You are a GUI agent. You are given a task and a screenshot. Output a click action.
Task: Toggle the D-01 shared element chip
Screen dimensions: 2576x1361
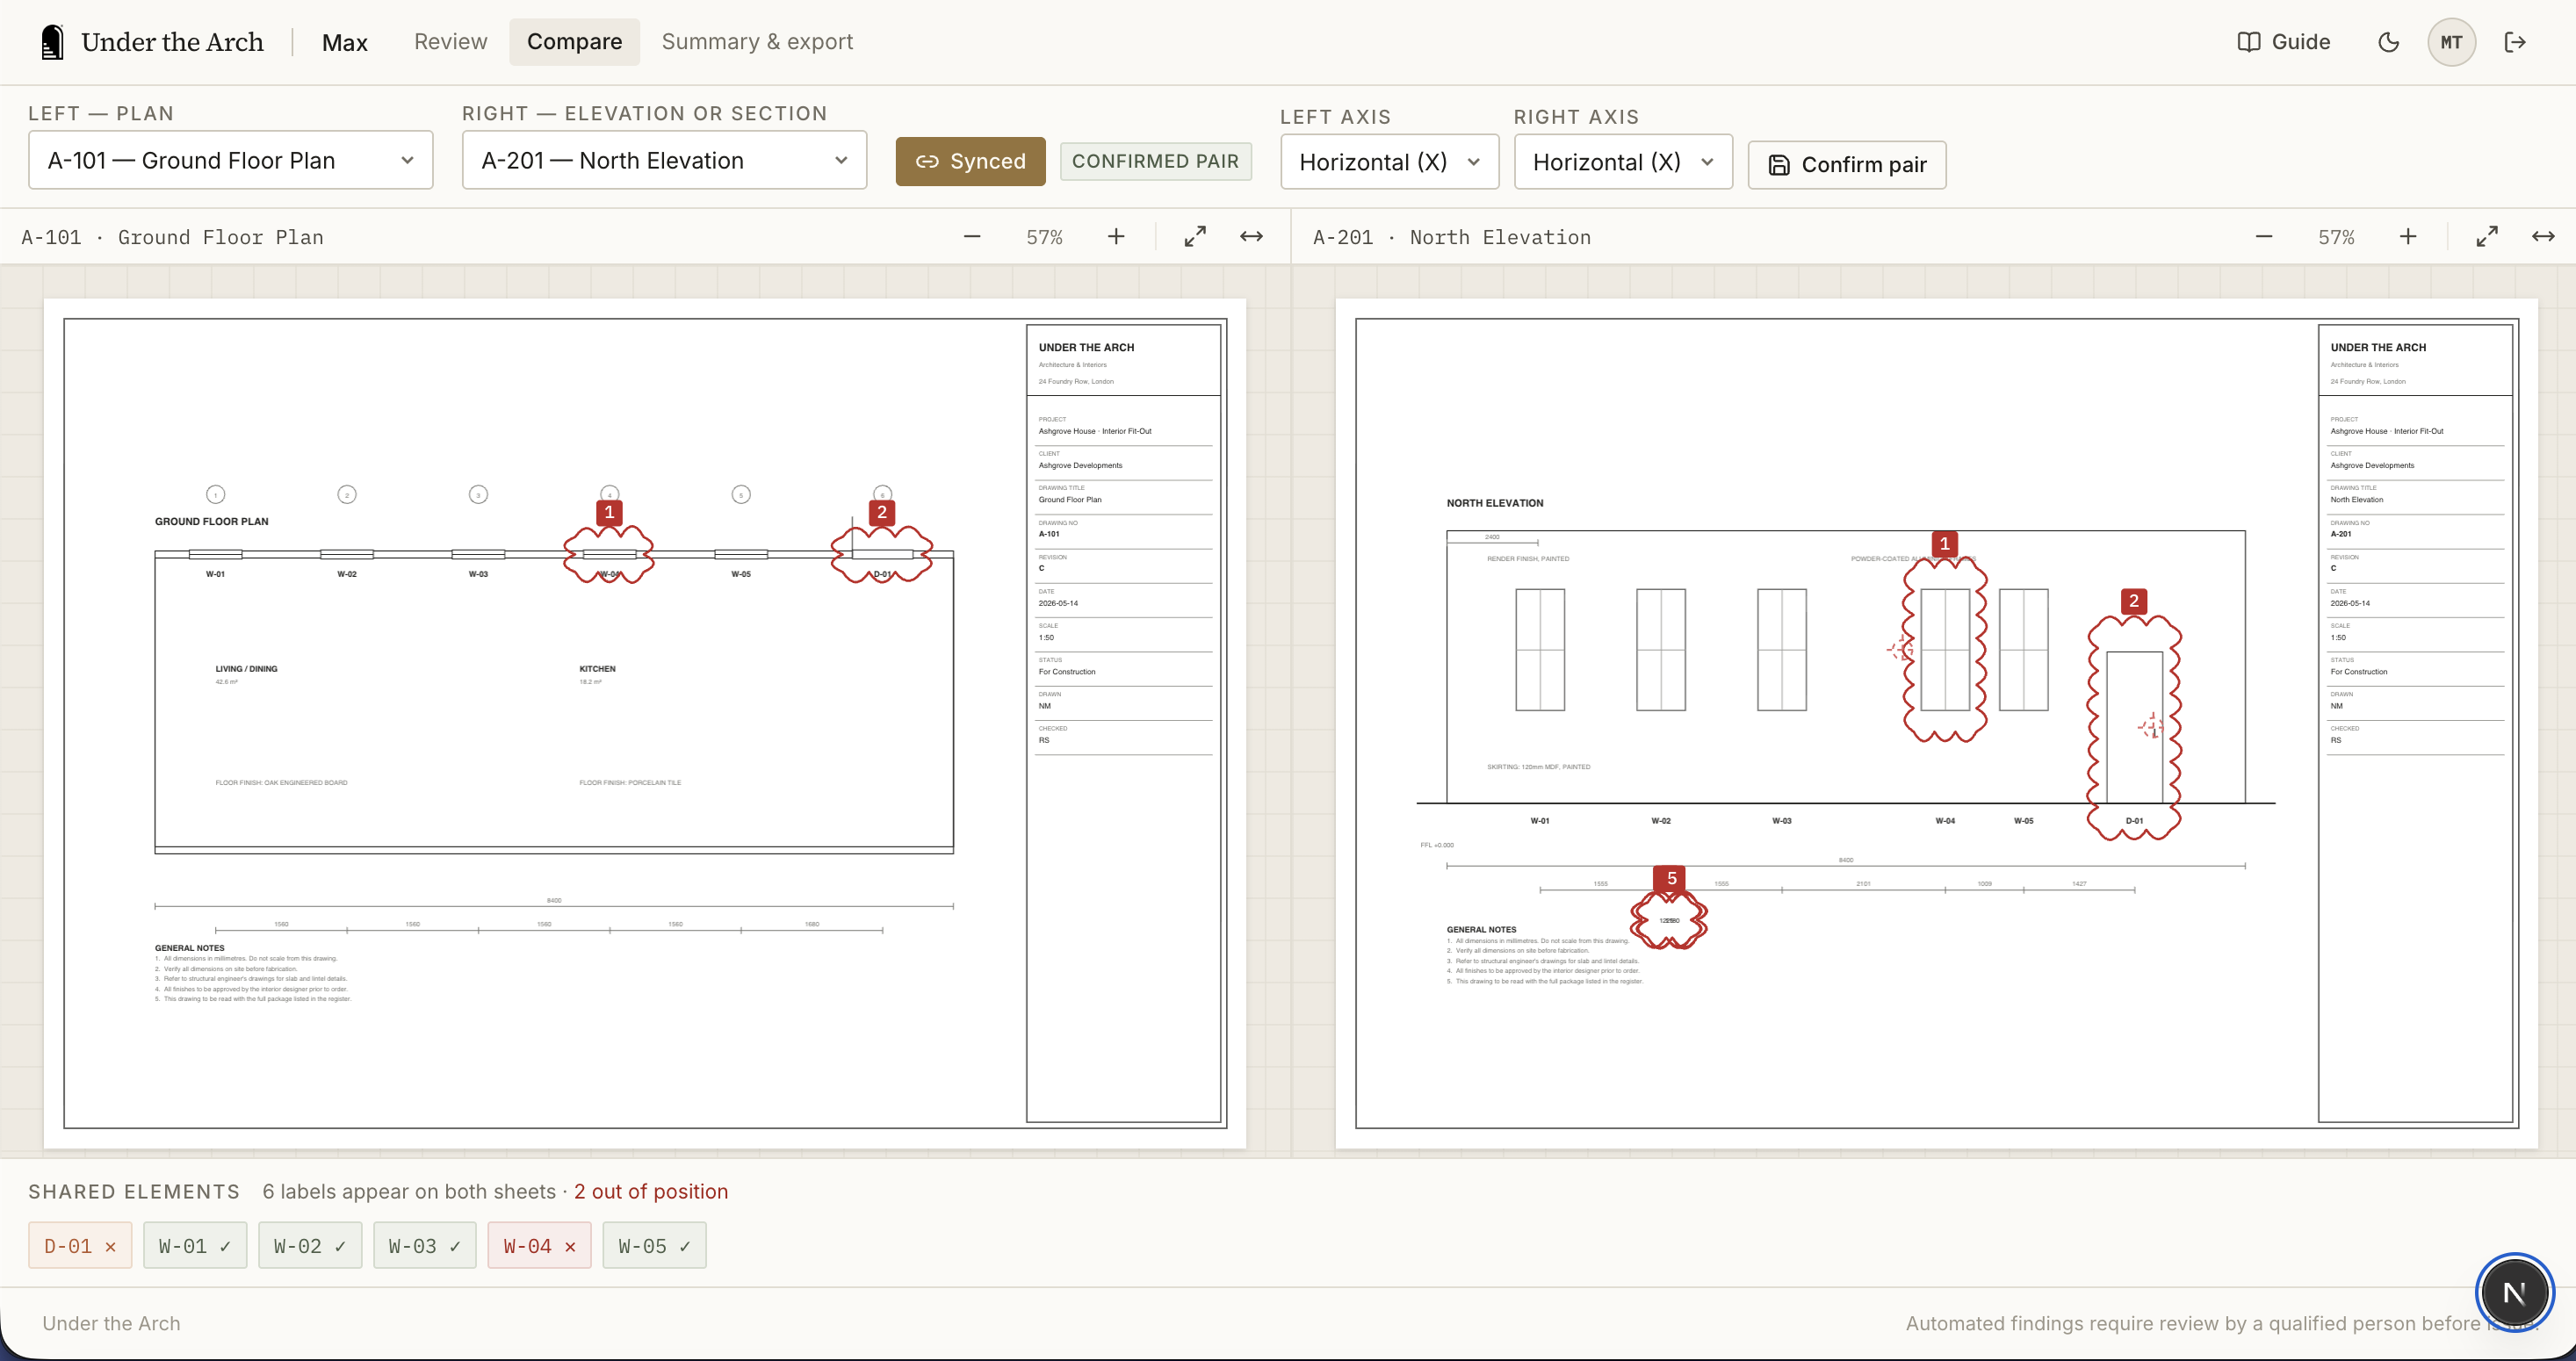80,1246
